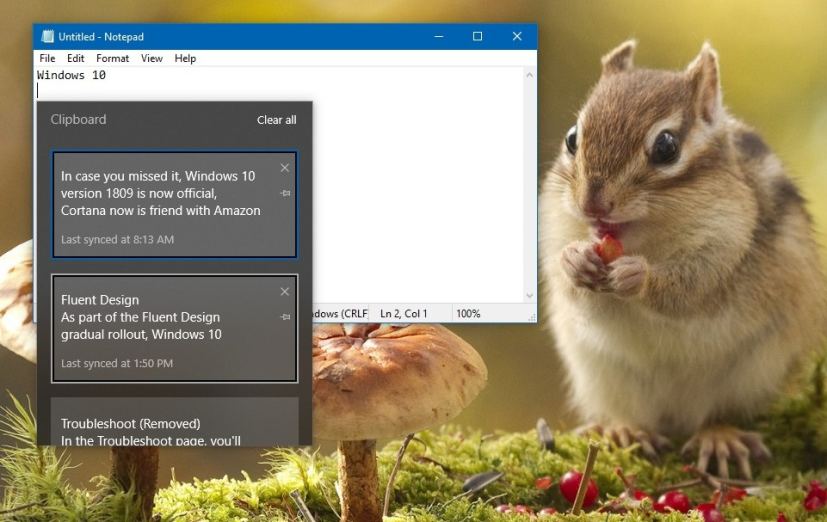This screenshot has height=522, width=827.
Task: Close the Untitled Notepad window
Action: click(517, 37)
